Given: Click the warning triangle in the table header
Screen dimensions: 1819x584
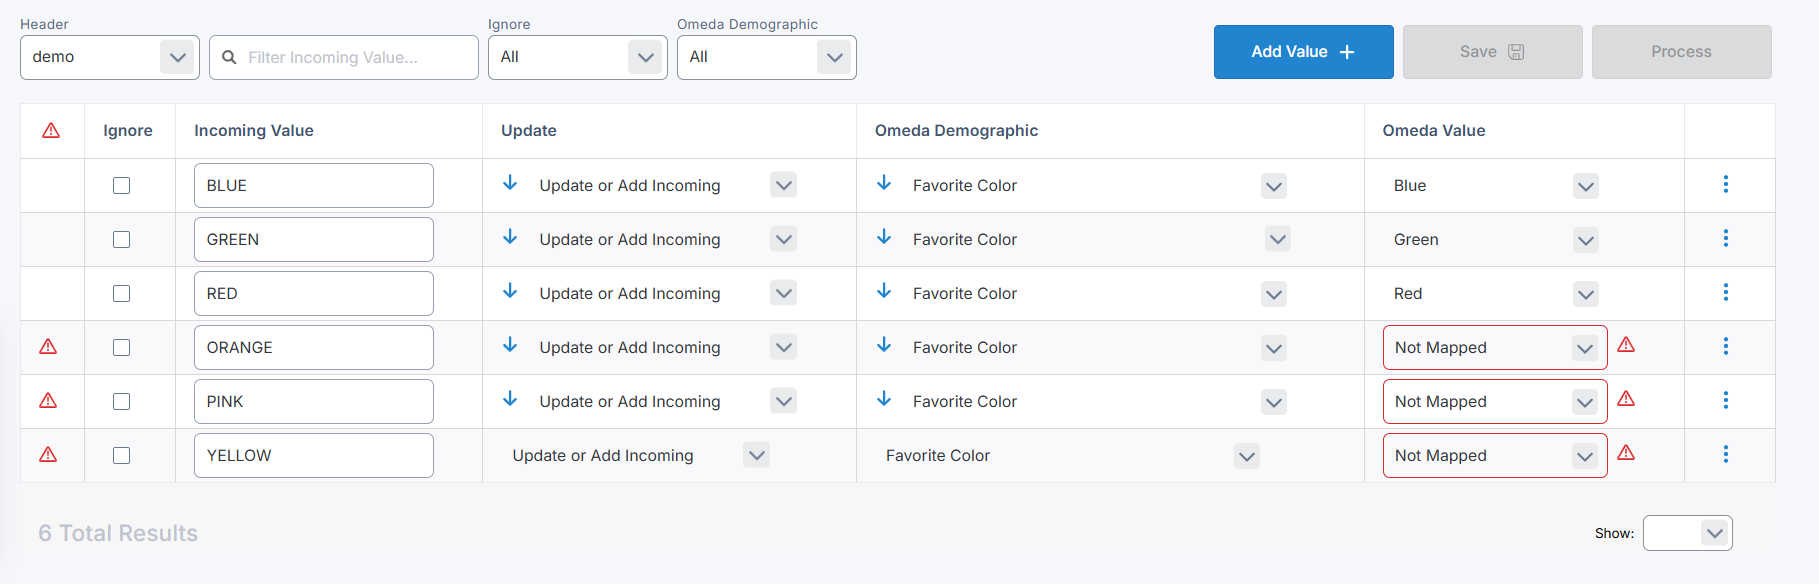Looking at the screenshot, I should coord(51,131).
